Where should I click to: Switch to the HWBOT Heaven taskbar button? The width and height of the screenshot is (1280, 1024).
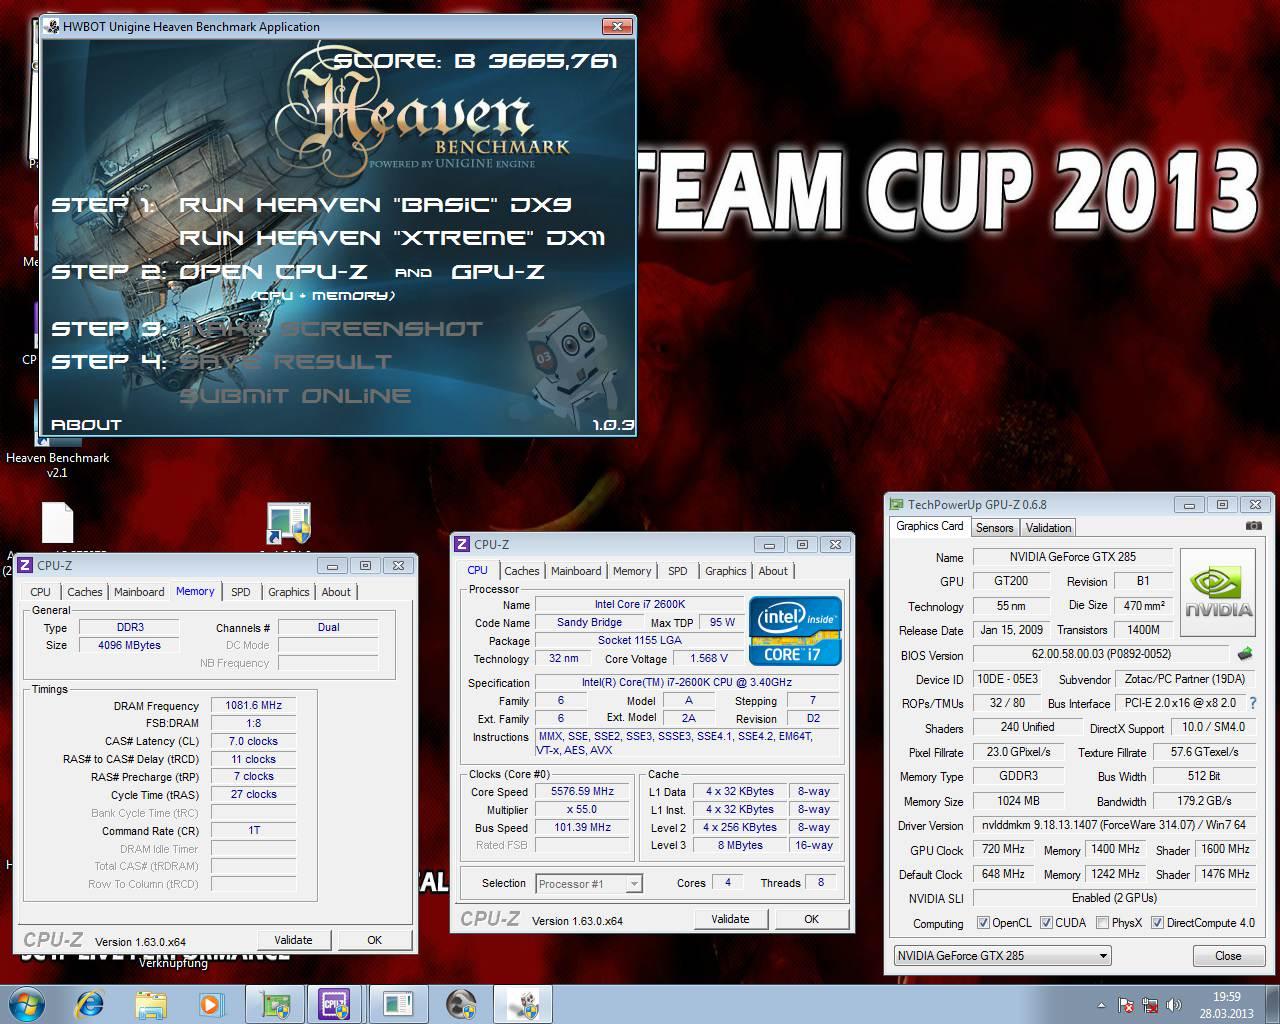[x=523, y=1004]
